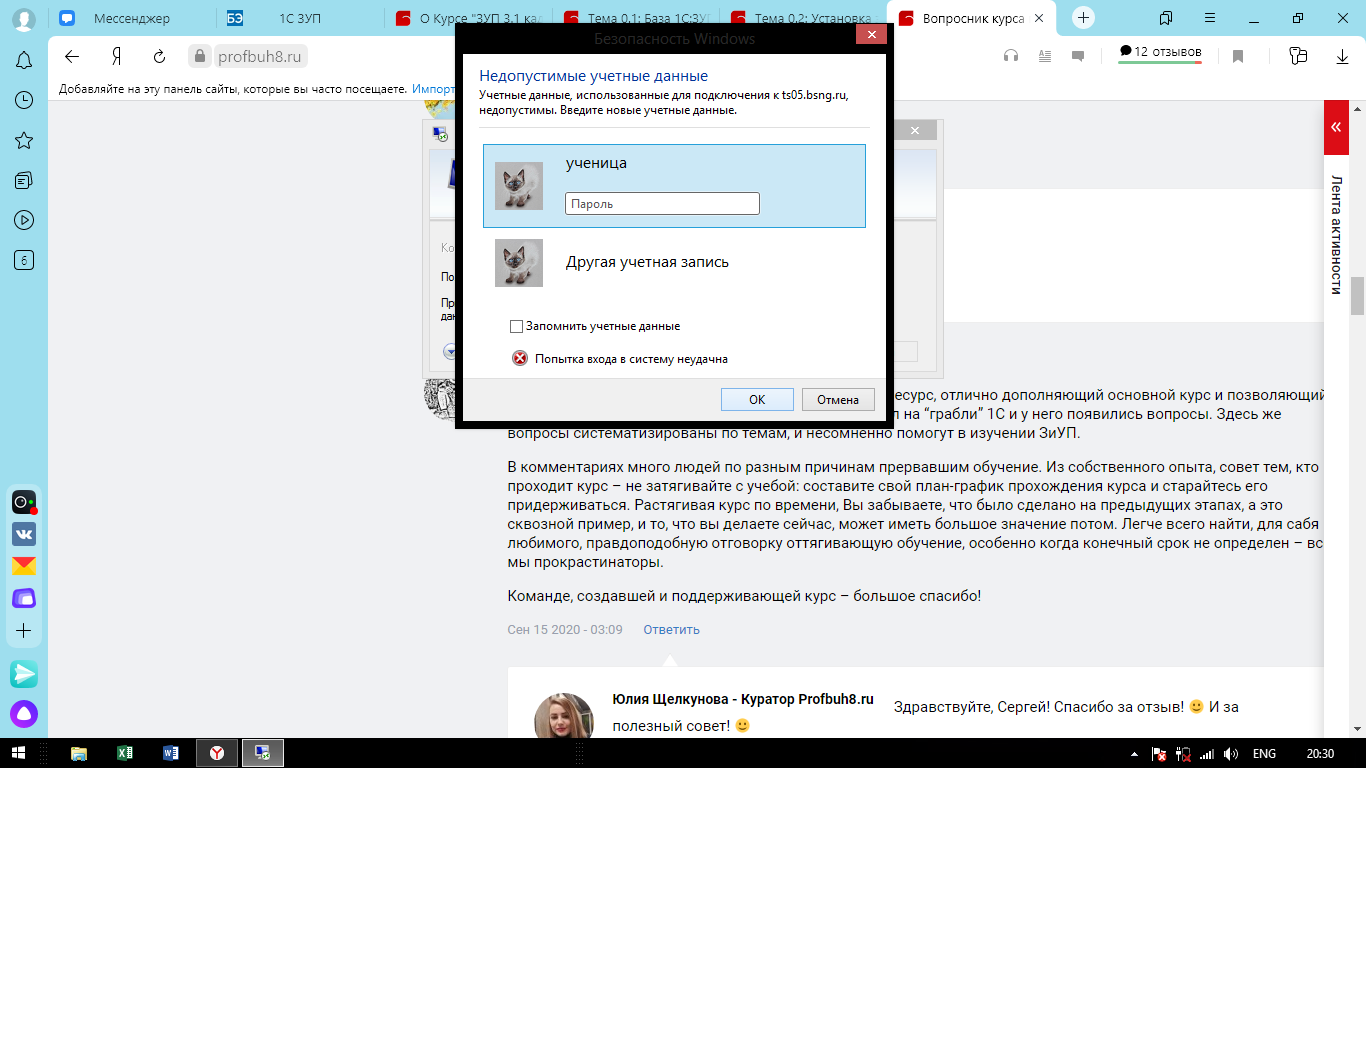Screen dimensions: 1366x1060
Task: Open the ENG language switcher in the tray
Action: tap(1264, 754)
